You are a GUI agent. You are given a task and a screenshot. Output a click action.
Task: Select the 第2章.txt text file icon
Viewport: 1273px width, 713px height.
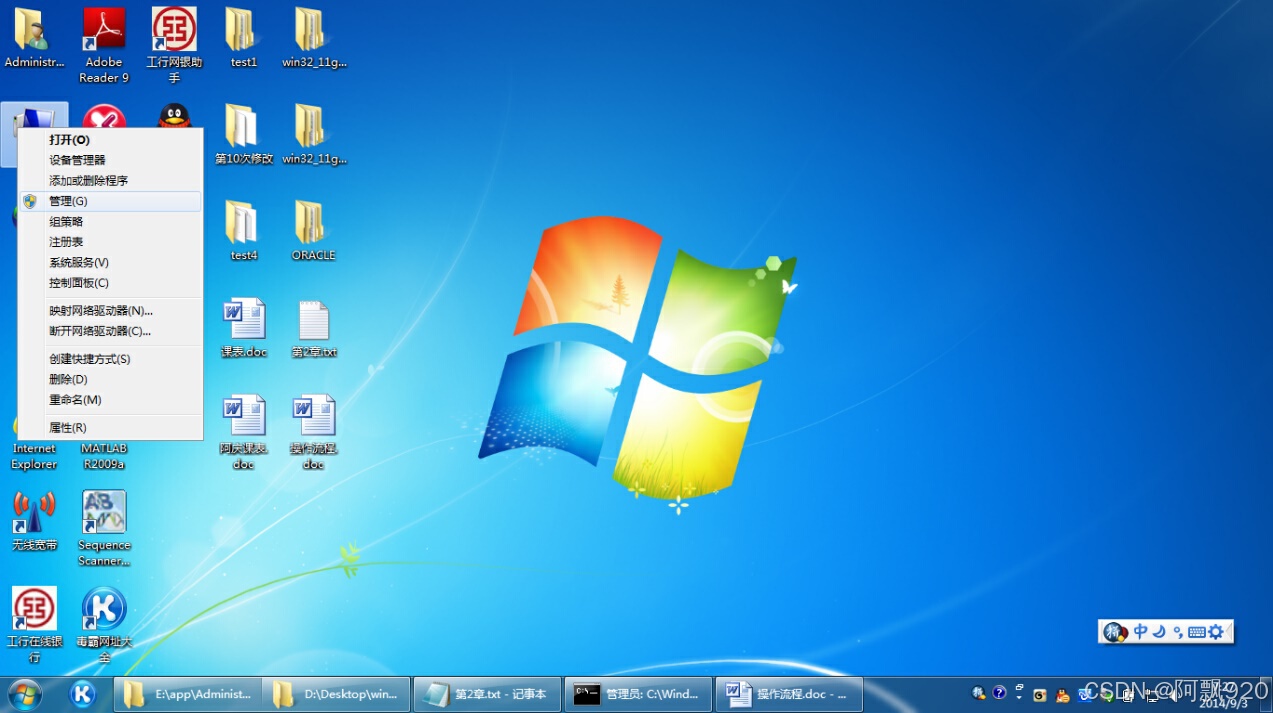pyautogui.click(x=313, y=328)
